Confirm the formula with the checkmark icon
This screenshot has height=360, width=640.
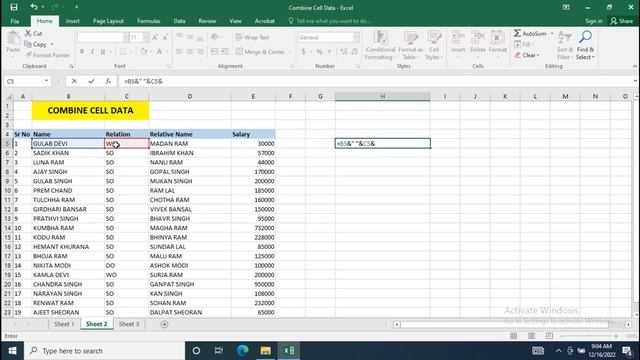pyautogui.click(x=91, y=81)
